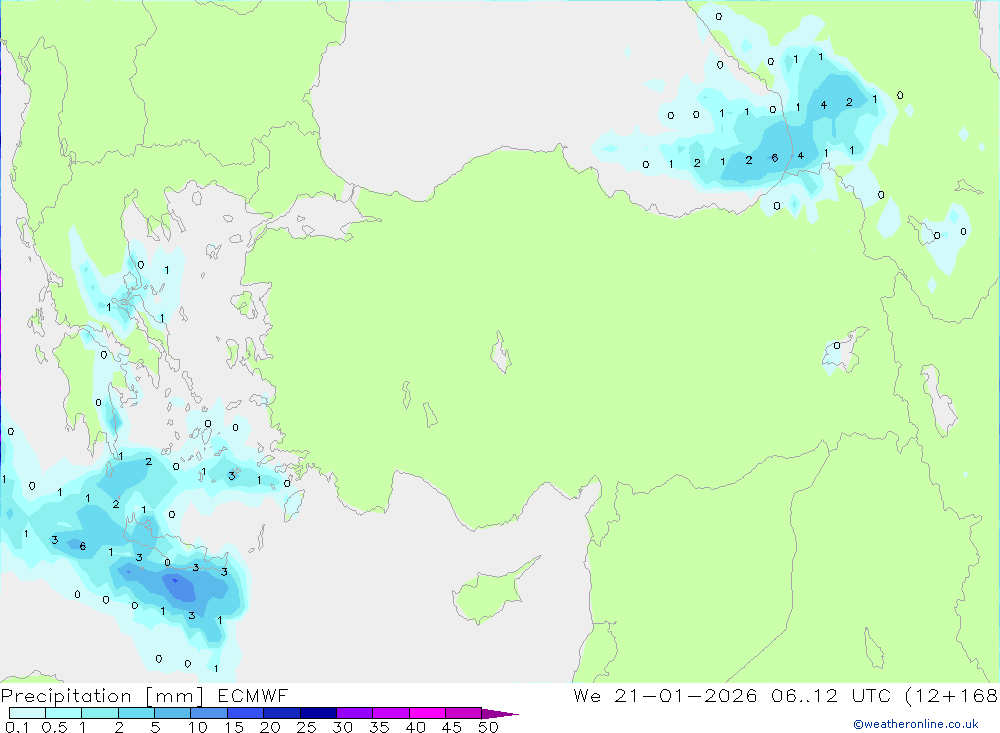1000x733 pixels.
Task: Choose the navy swatch from 25 to 30
Action: click(318, 713)
